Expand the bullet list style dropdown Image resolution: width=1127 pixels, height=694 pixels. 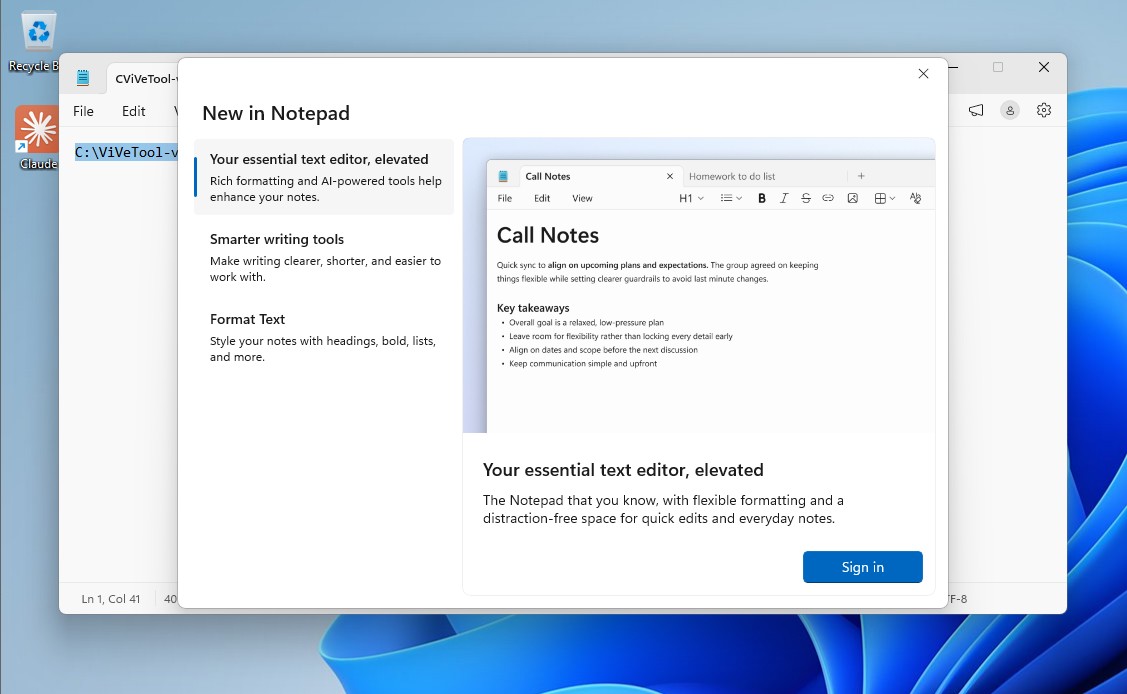coord(729,198)
